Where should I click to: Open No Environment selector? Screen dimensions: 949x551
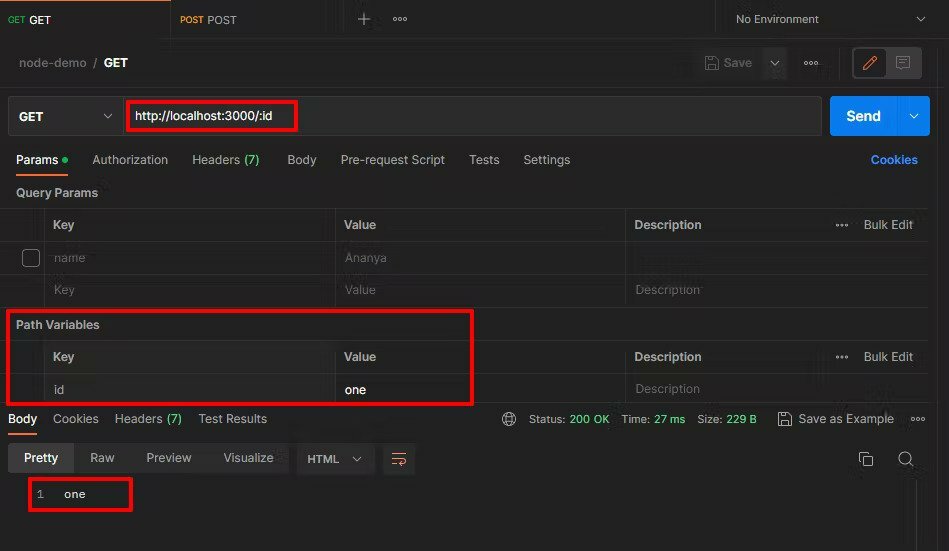[x=830, y=19]
